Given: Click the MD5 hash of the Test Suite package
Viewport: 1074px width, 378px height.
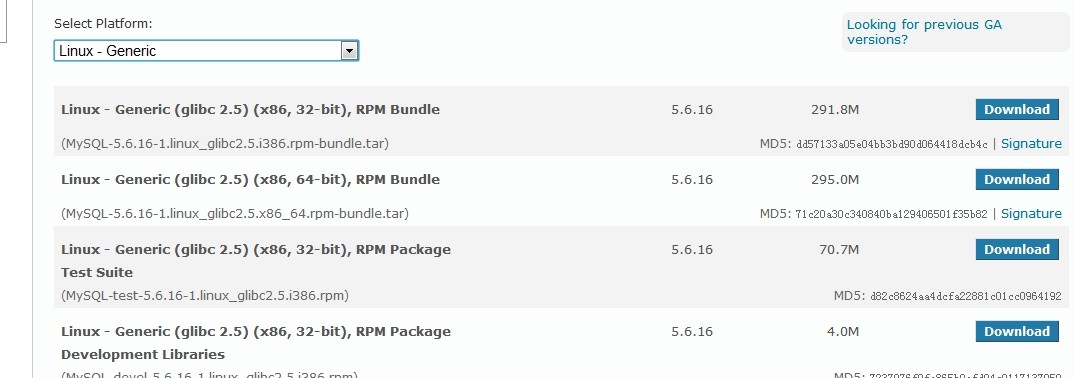Looking at the screenshot, I should point(966,297).
